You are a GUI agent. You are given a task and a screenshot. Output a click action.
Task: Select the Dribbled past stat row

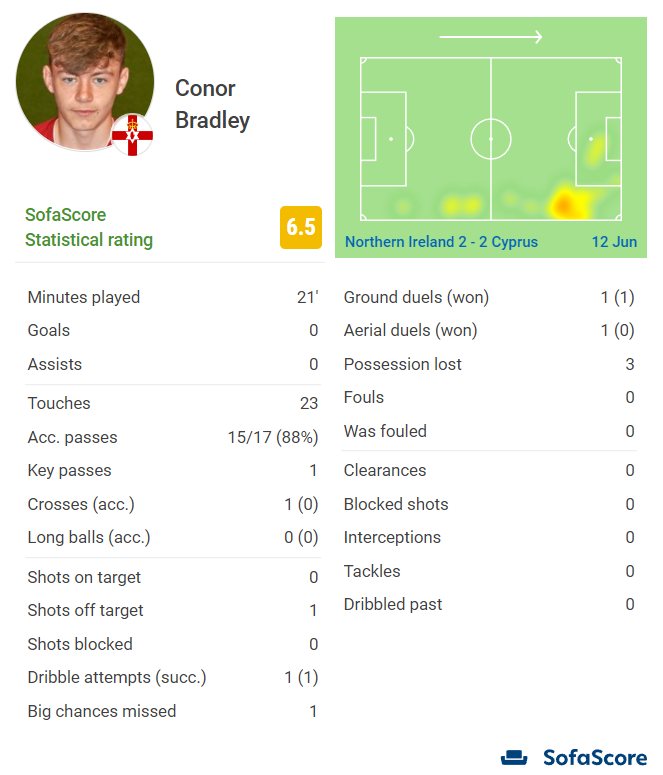pyautogui.click(x=489, y=604)
